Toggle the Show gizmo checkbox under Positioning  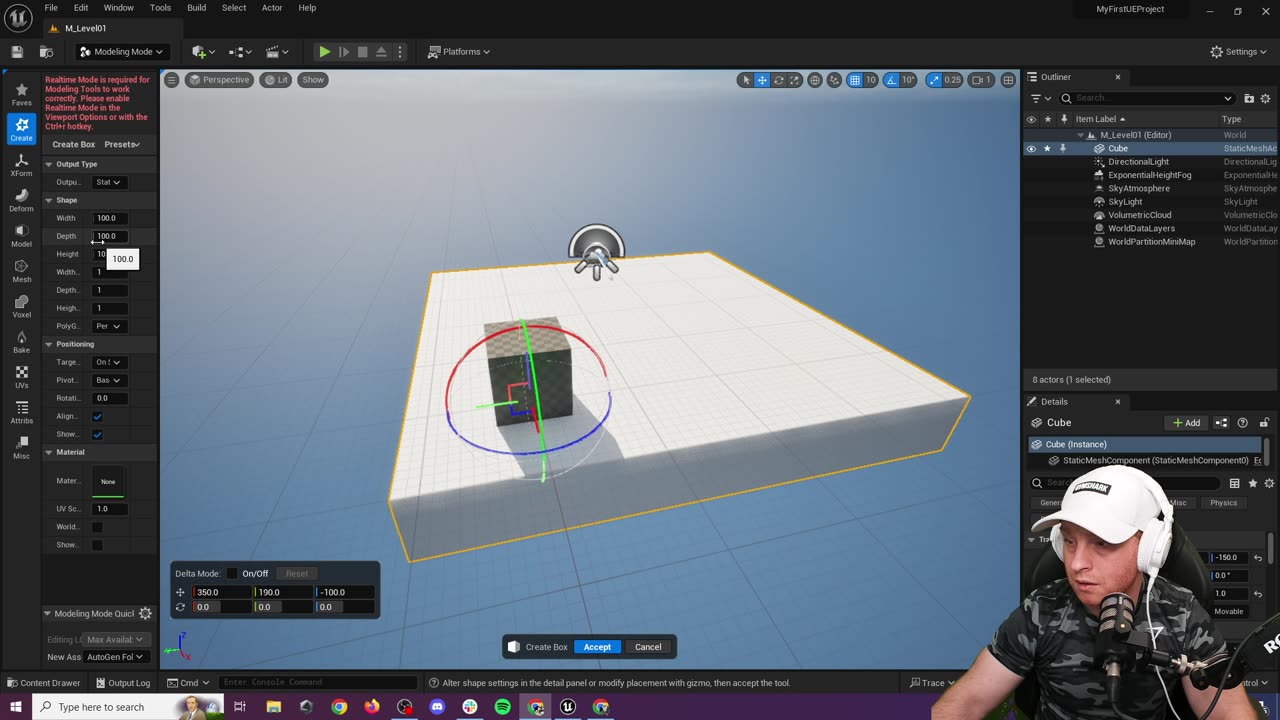[97, 434]
